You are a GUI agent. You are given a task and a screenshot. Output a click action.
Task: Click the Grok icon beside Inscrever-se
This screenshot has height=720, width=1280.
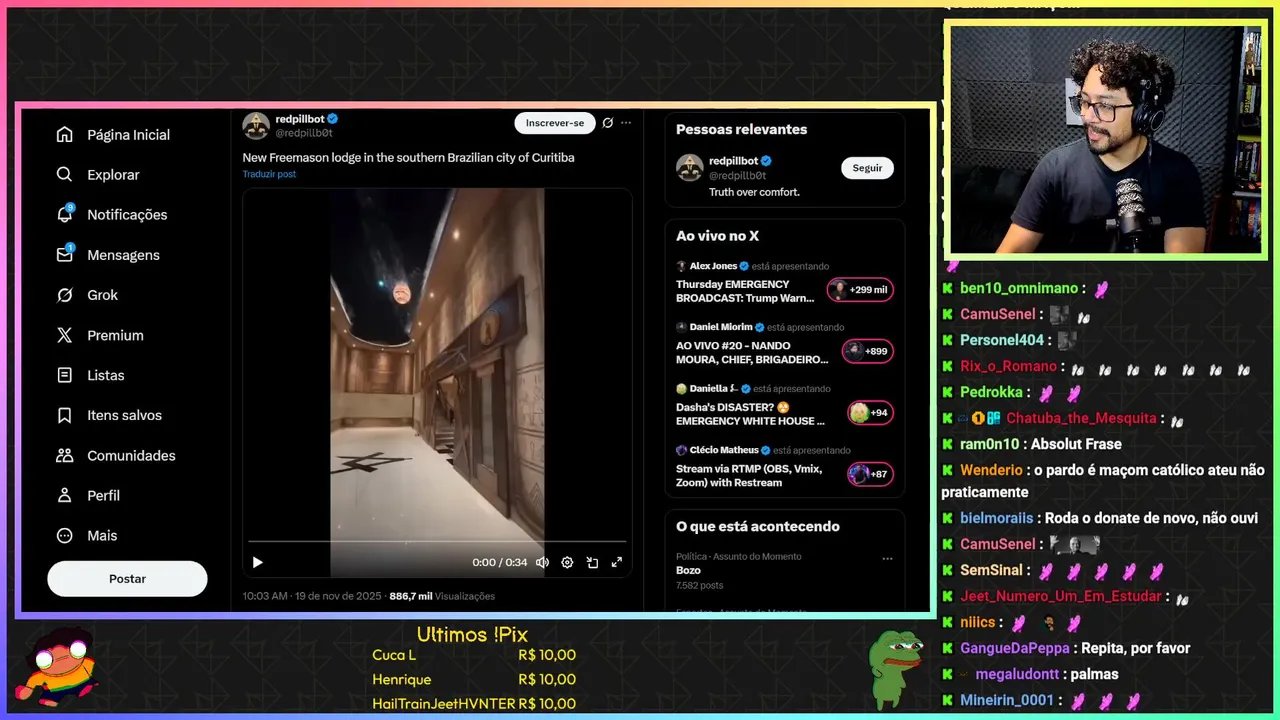click(607, 123)
